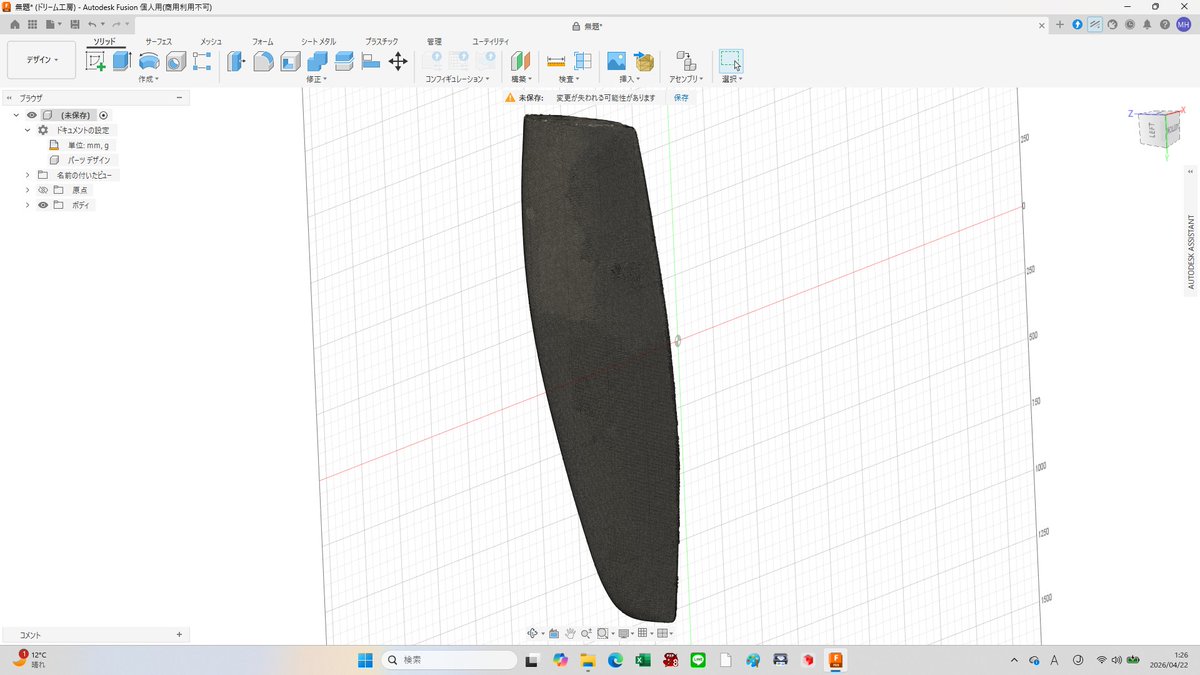The height and width of the screenshot is (675, 1200).
Task: Select the Fillet tool icon
Action: pyautogui.click(x=263, y=61)
